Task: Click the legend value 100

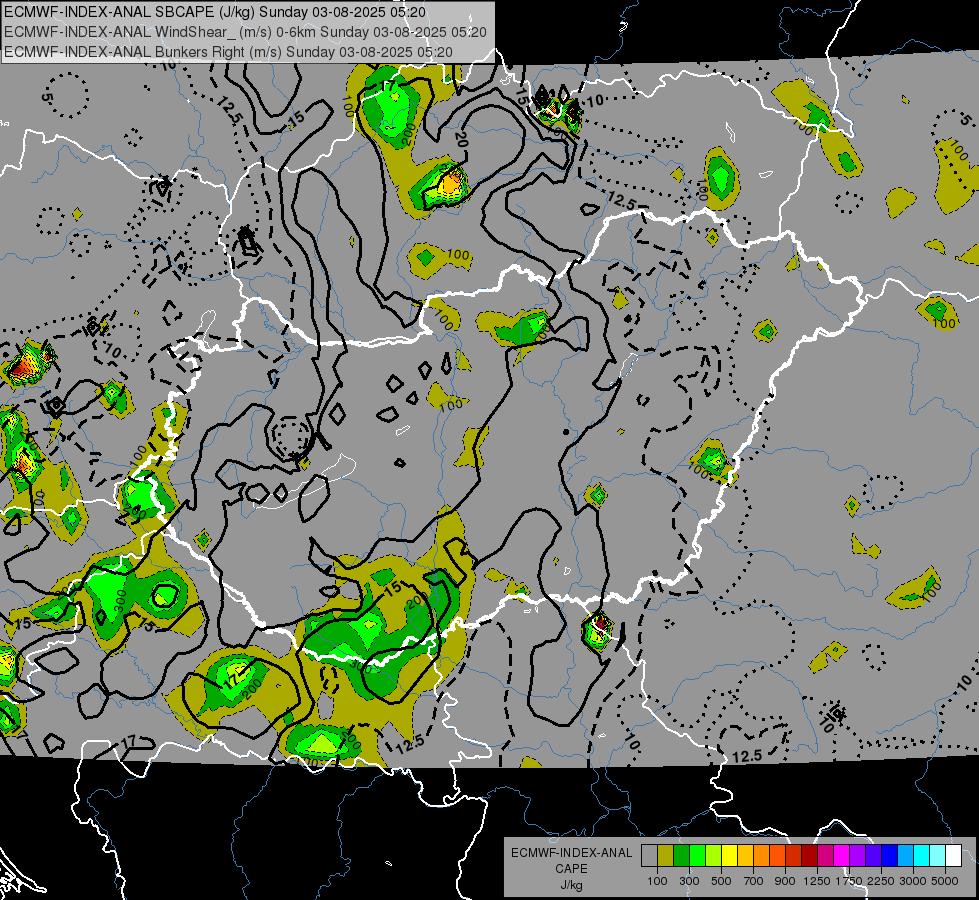Action: pyautogui.click(x=657, y=881)
